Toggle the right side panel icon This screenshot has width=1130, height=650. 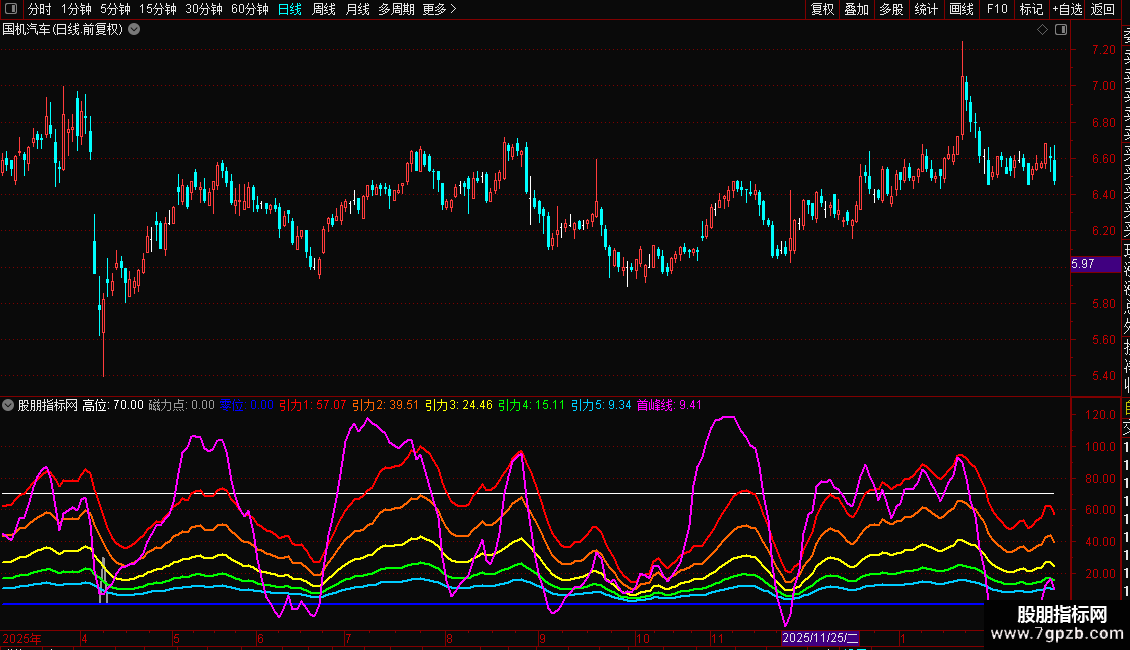(x=1059, y=30)
